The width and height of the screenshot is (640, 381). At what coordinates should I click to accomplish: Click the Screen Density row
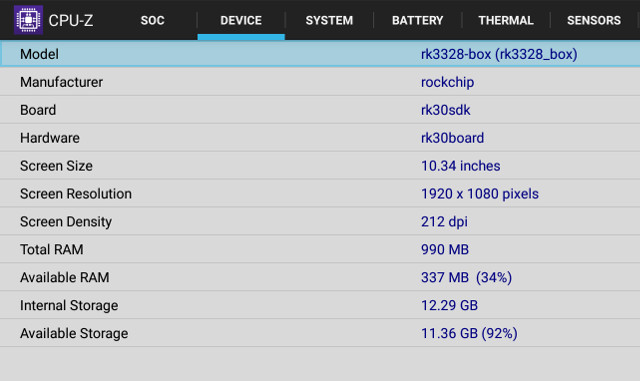pyautogui.click(x=320, y=221)
